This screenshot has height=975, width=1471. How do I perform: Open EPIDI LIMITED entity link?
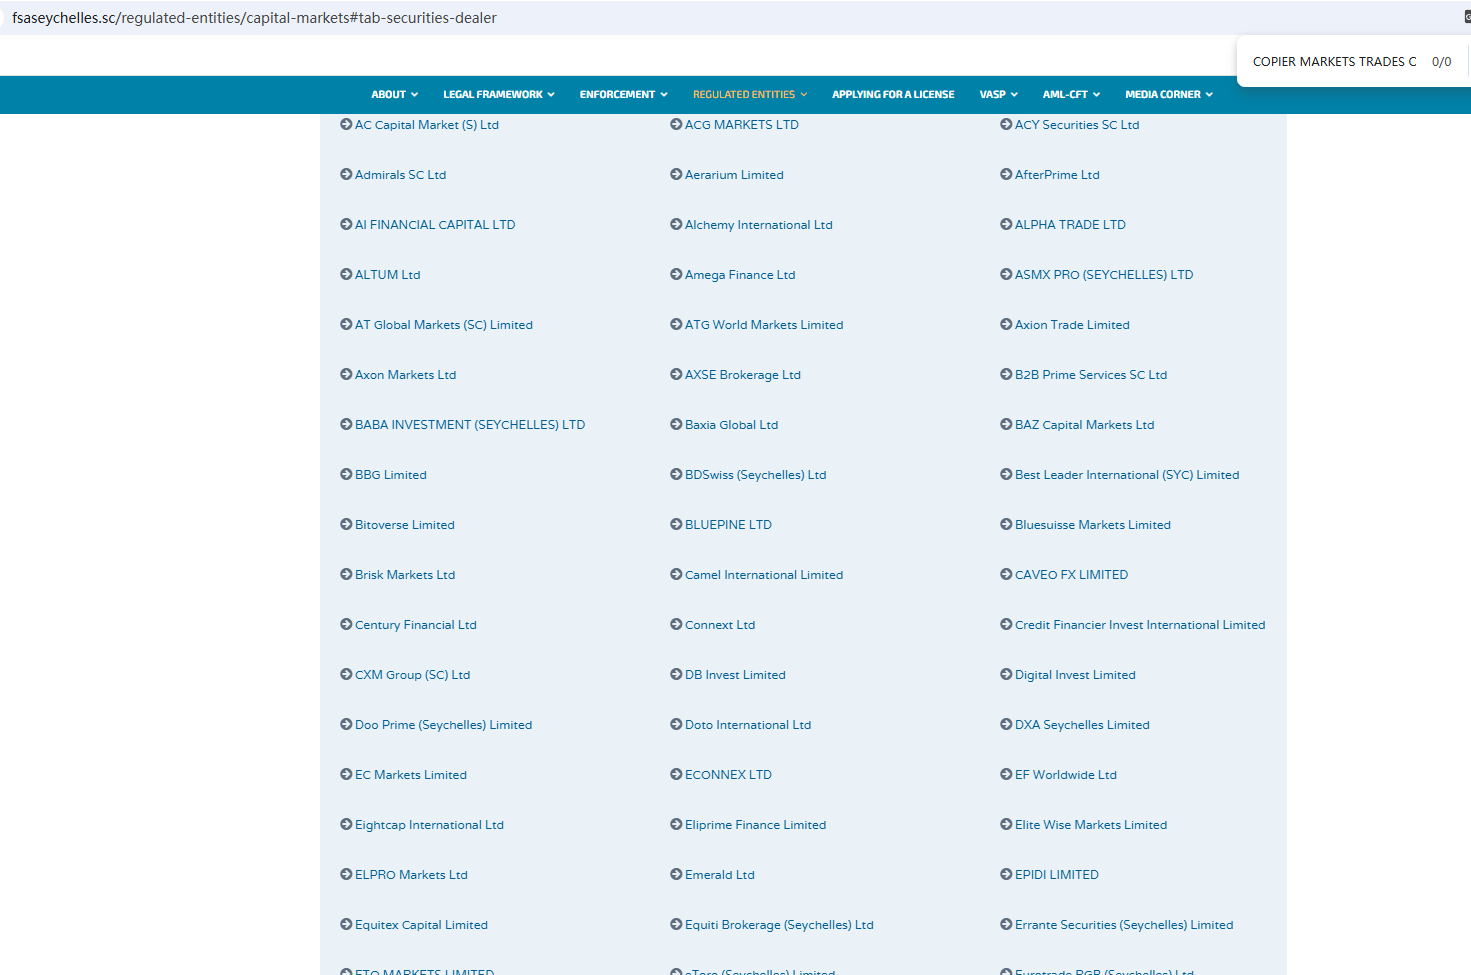point(1057,875)
